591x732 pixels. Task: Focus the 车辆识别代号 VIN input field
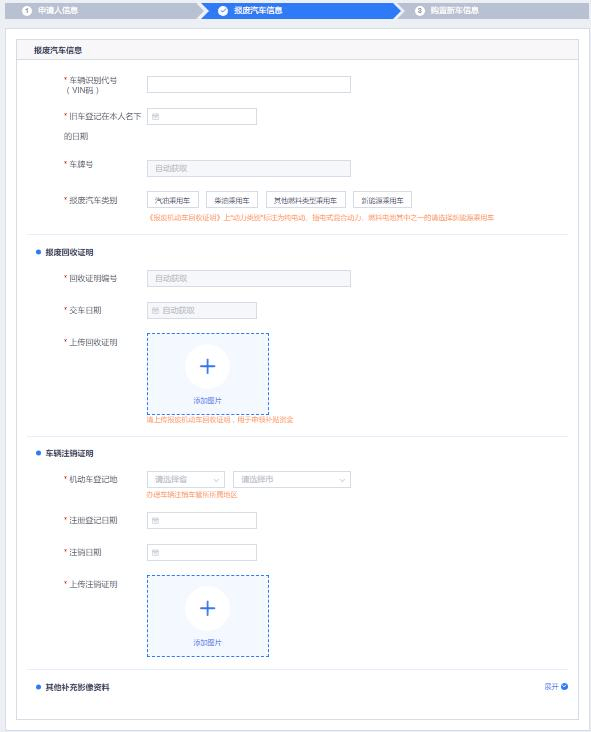(249, 84)
